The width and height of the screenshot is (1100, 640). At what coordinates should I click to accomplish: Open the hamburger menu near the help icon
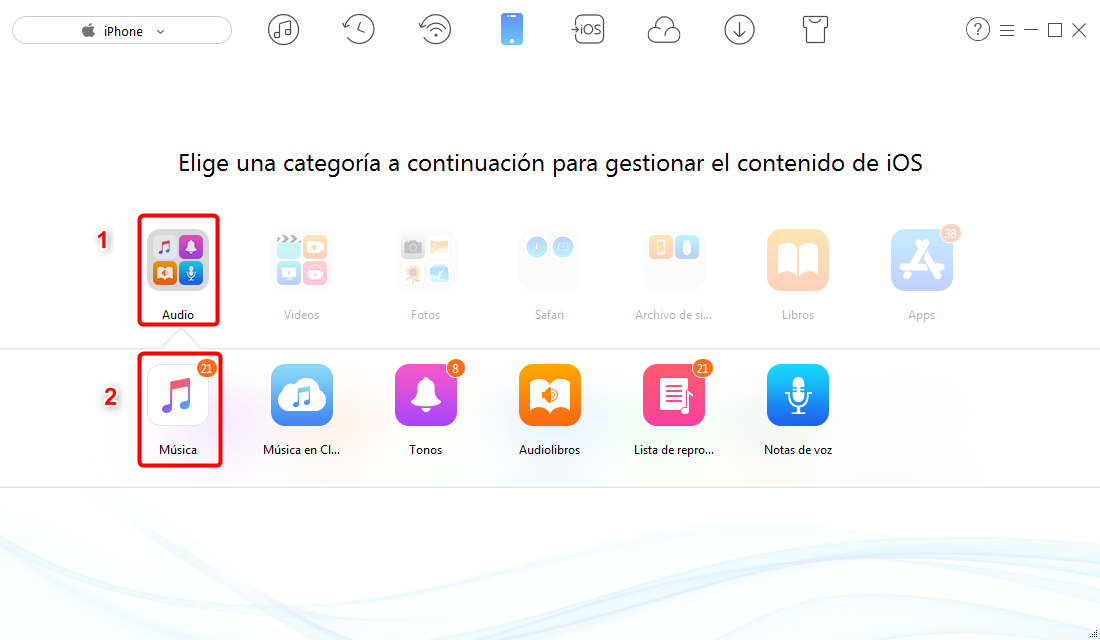pos(1006,30)
